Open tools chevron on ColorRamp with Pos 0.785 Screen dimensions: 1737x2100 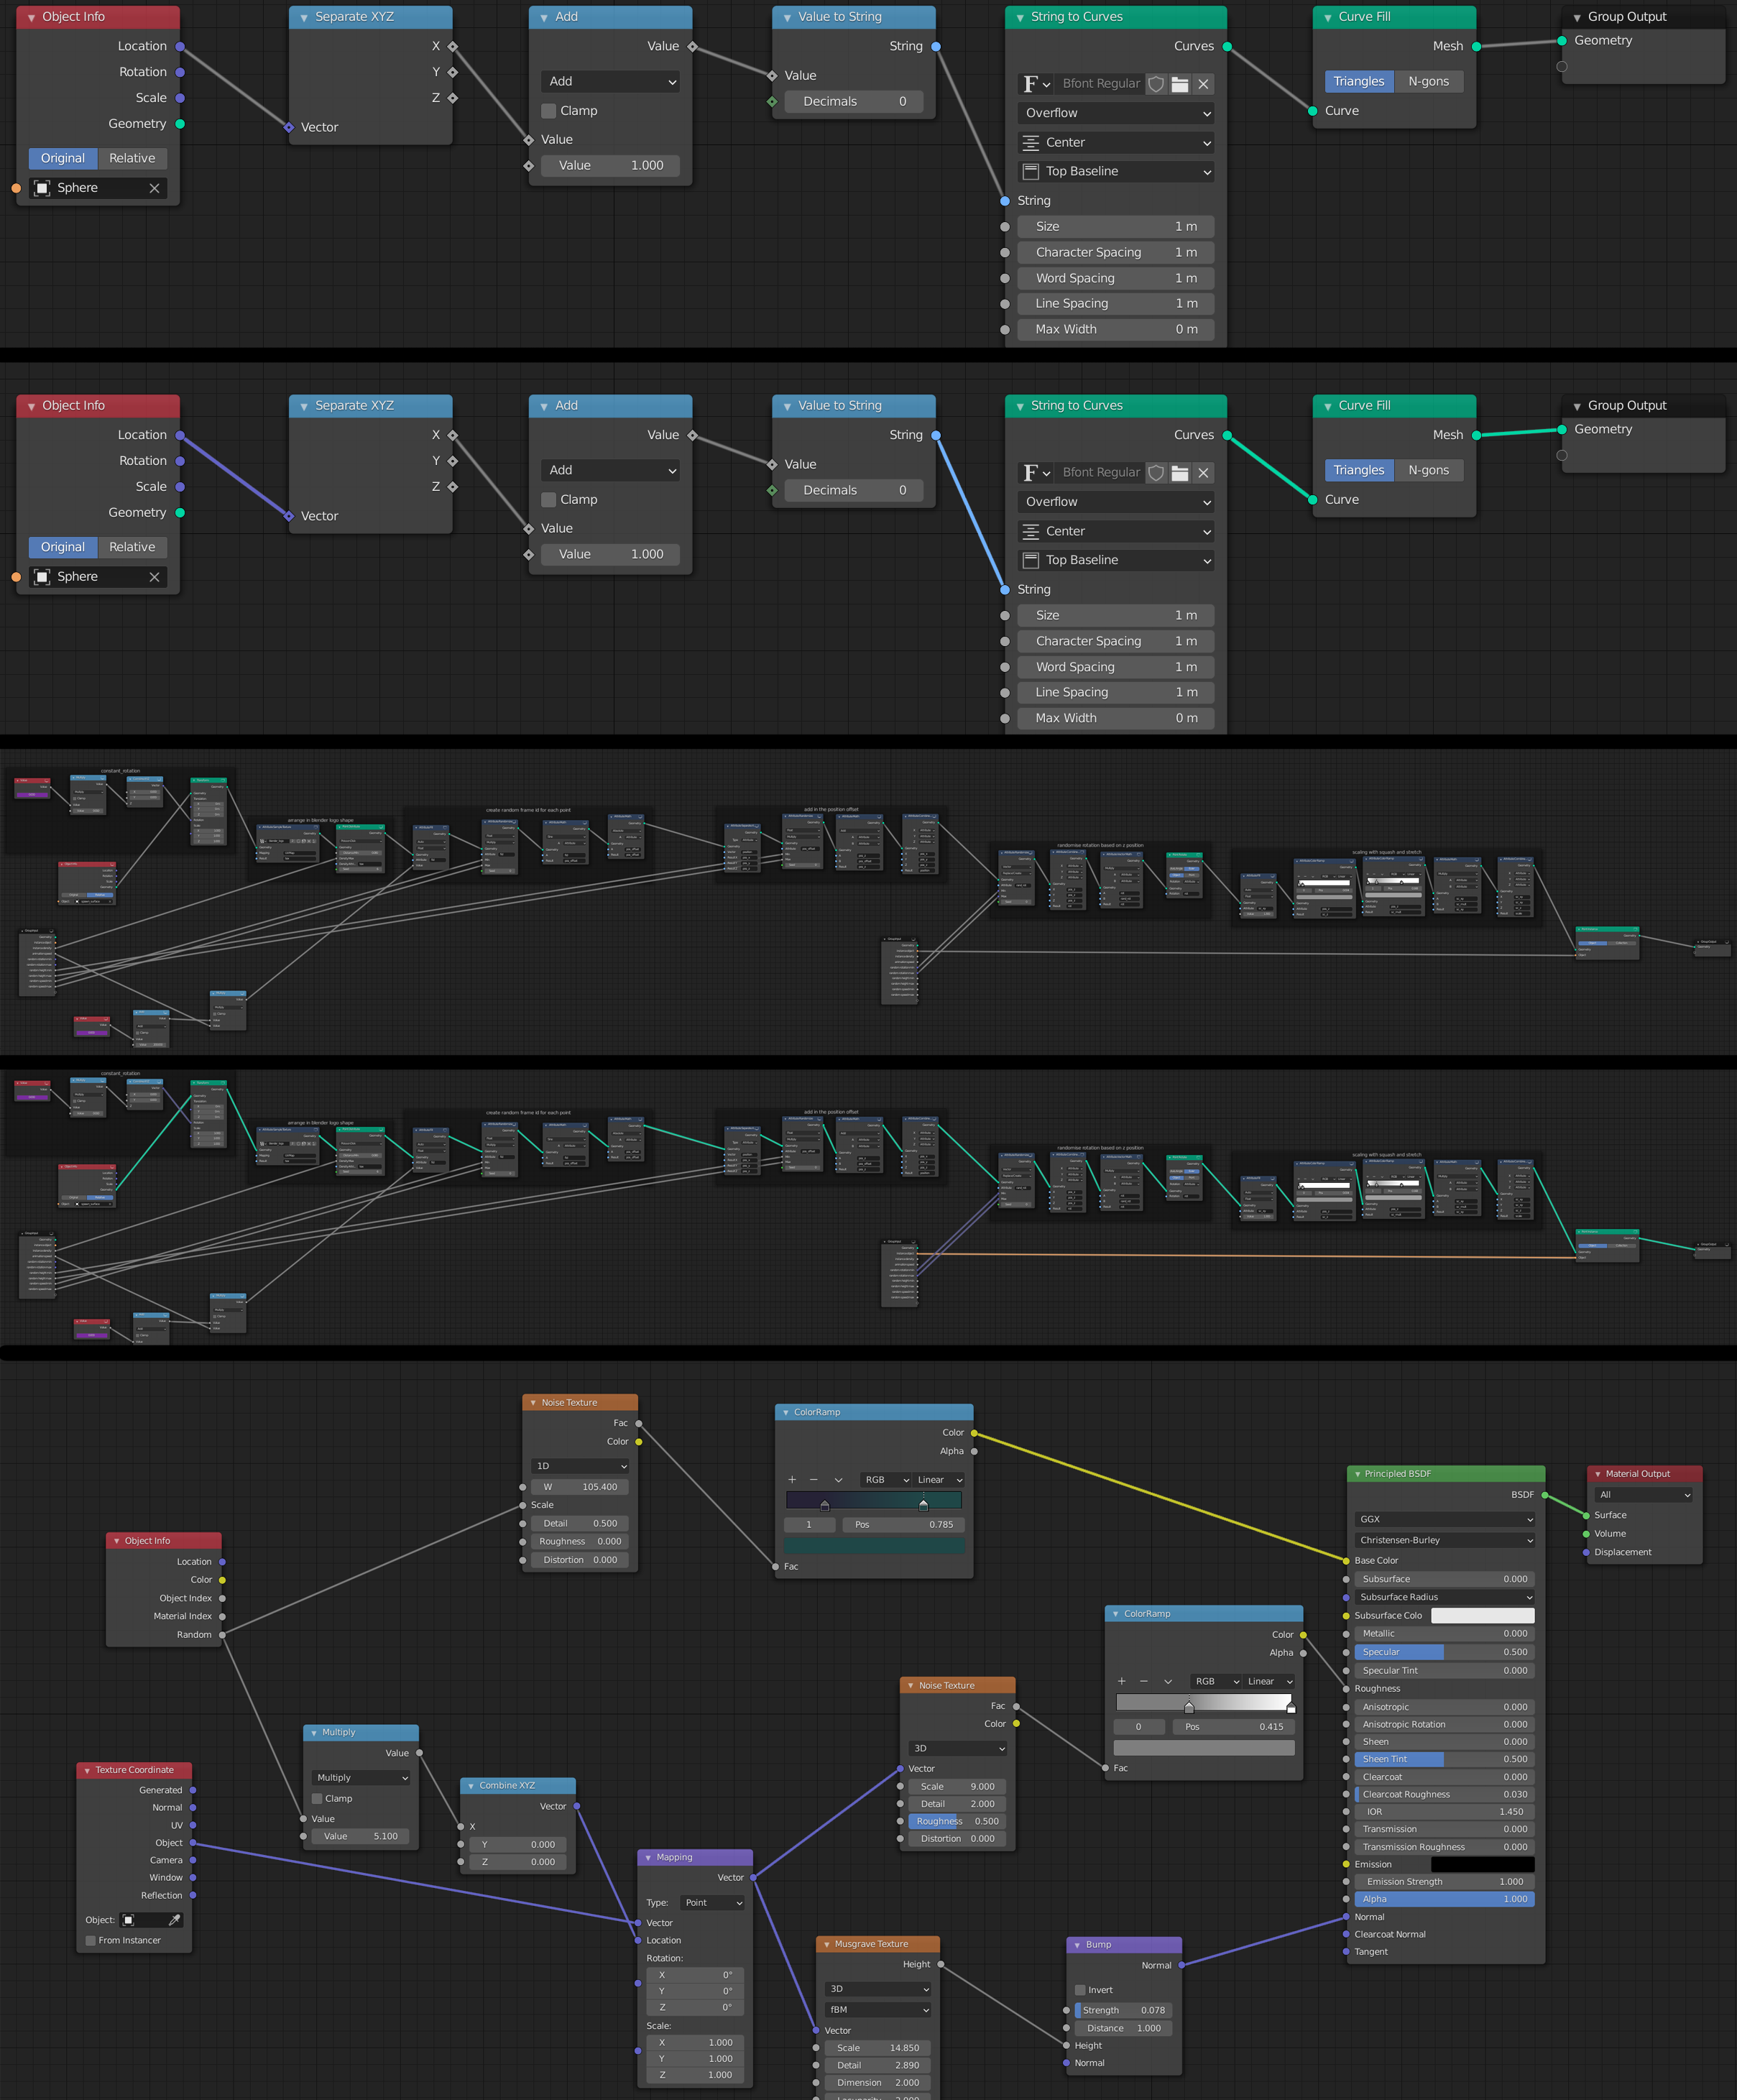tap(838, 1480)
